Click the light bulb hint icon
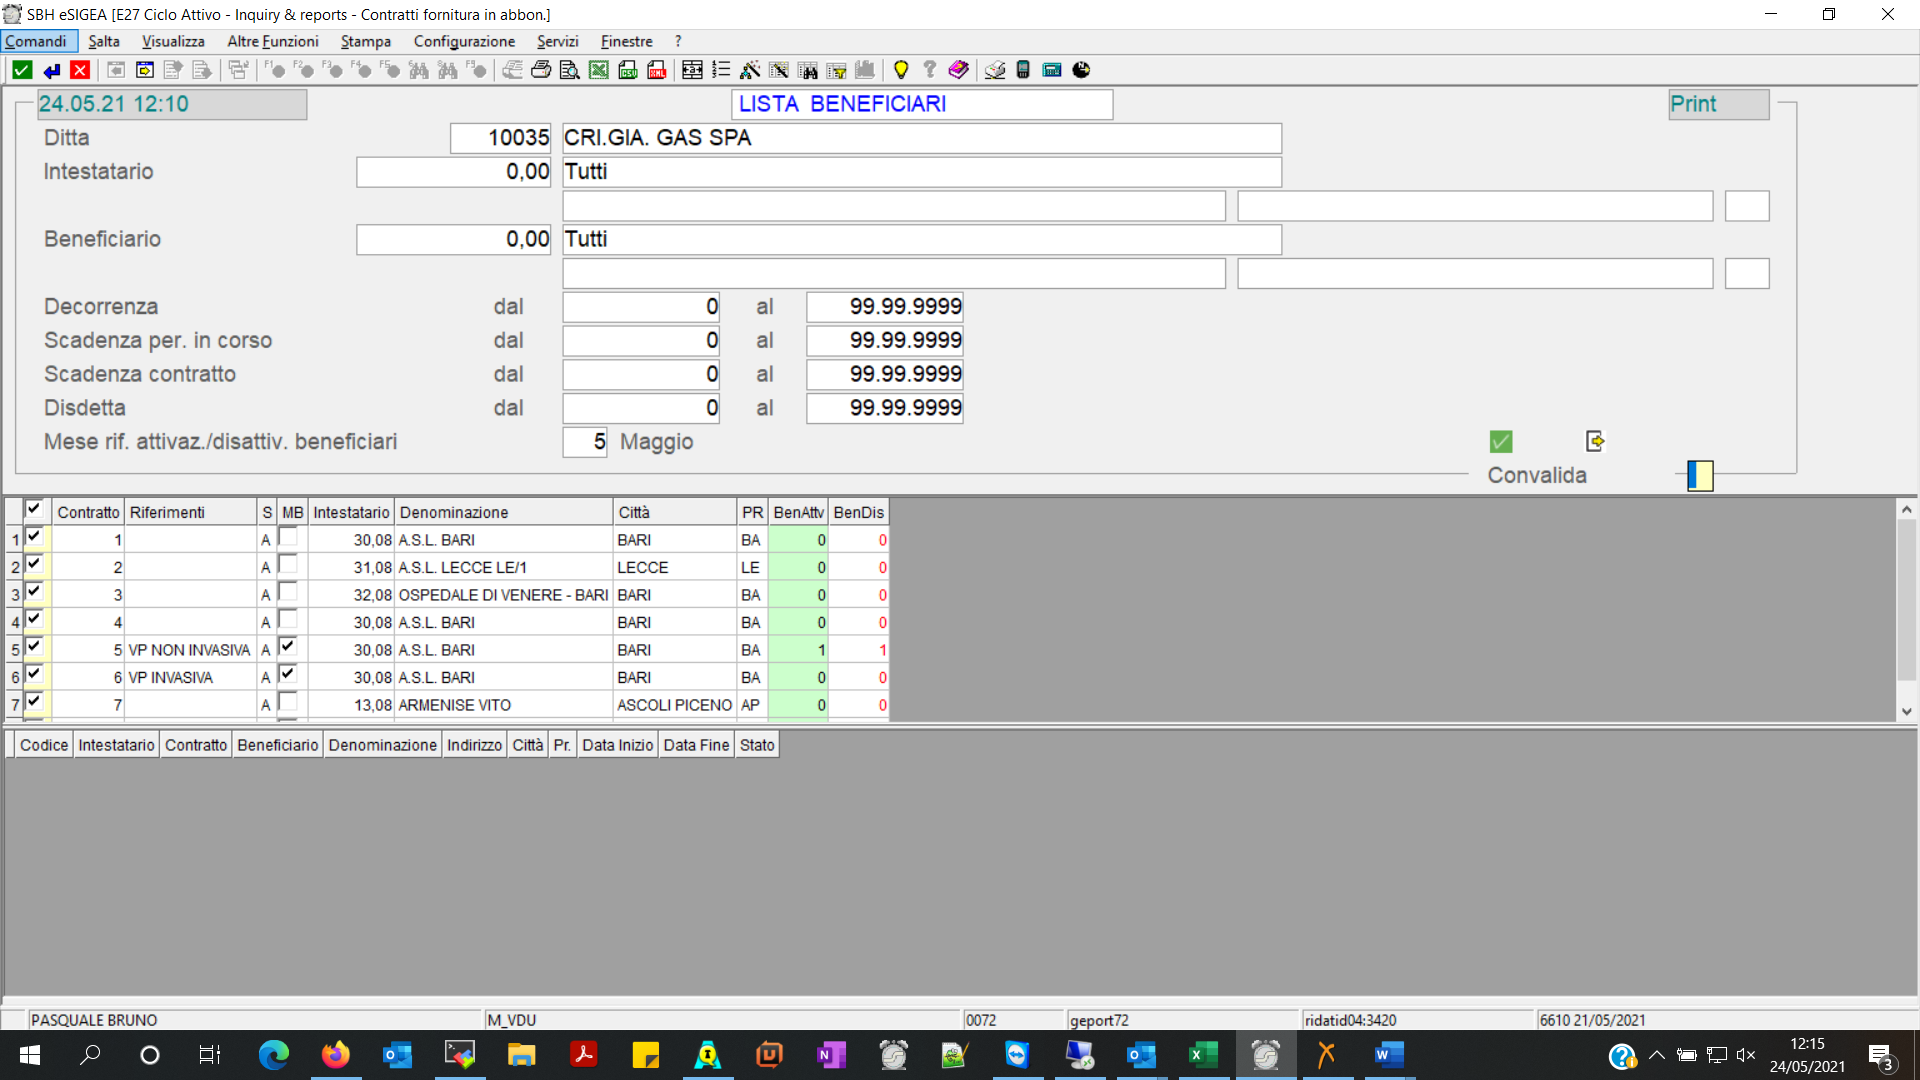The image size is (1920, 1080). coord(900,70)
